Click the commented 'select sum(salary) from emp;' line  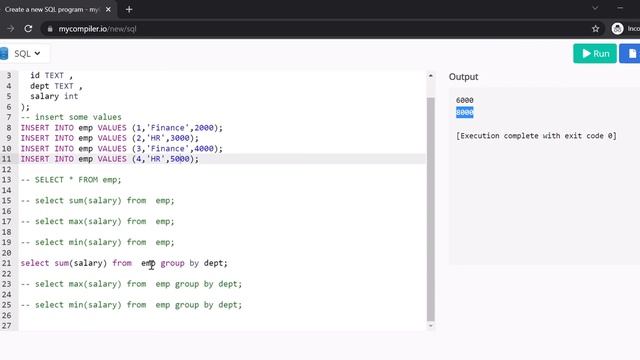point(98,200)
